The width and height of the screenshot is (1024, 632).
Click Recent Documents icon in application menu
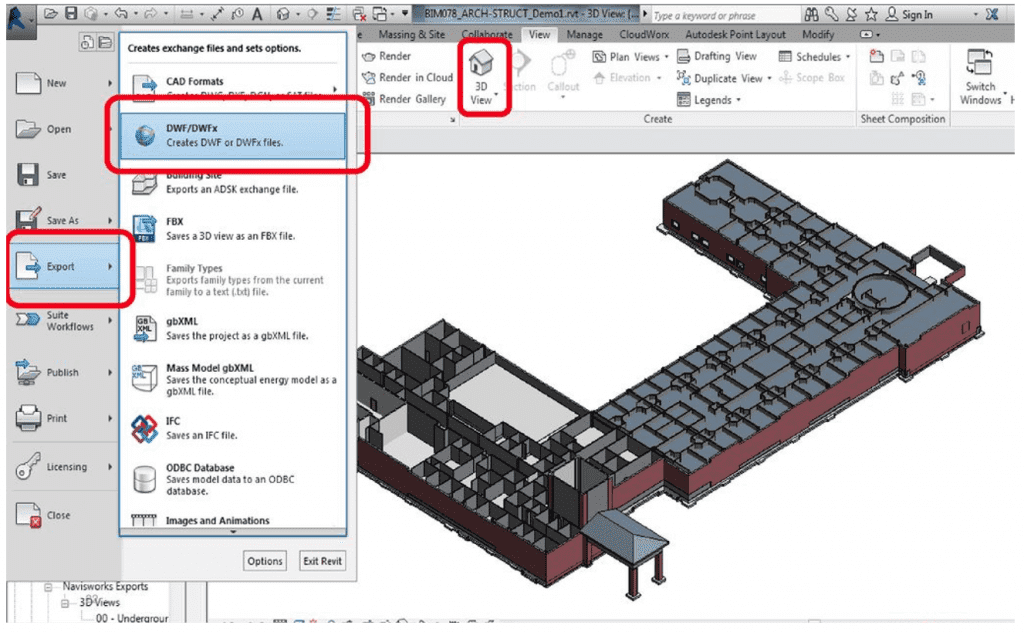pyautogui.click(x=87, y=42)
